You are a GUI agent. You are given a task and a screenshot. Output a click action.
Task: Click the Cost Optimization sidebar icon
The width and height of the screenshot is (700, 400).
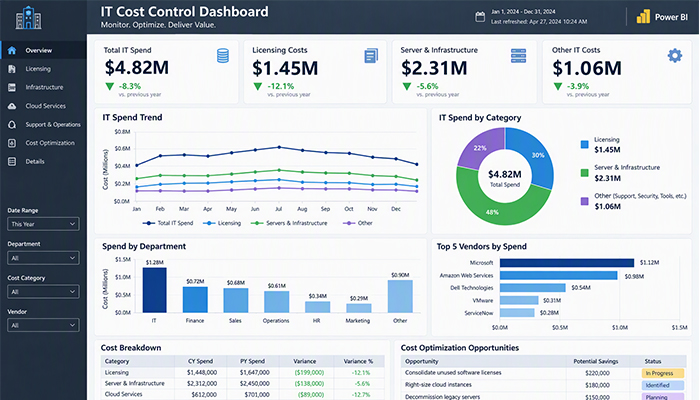pos(12,143)
